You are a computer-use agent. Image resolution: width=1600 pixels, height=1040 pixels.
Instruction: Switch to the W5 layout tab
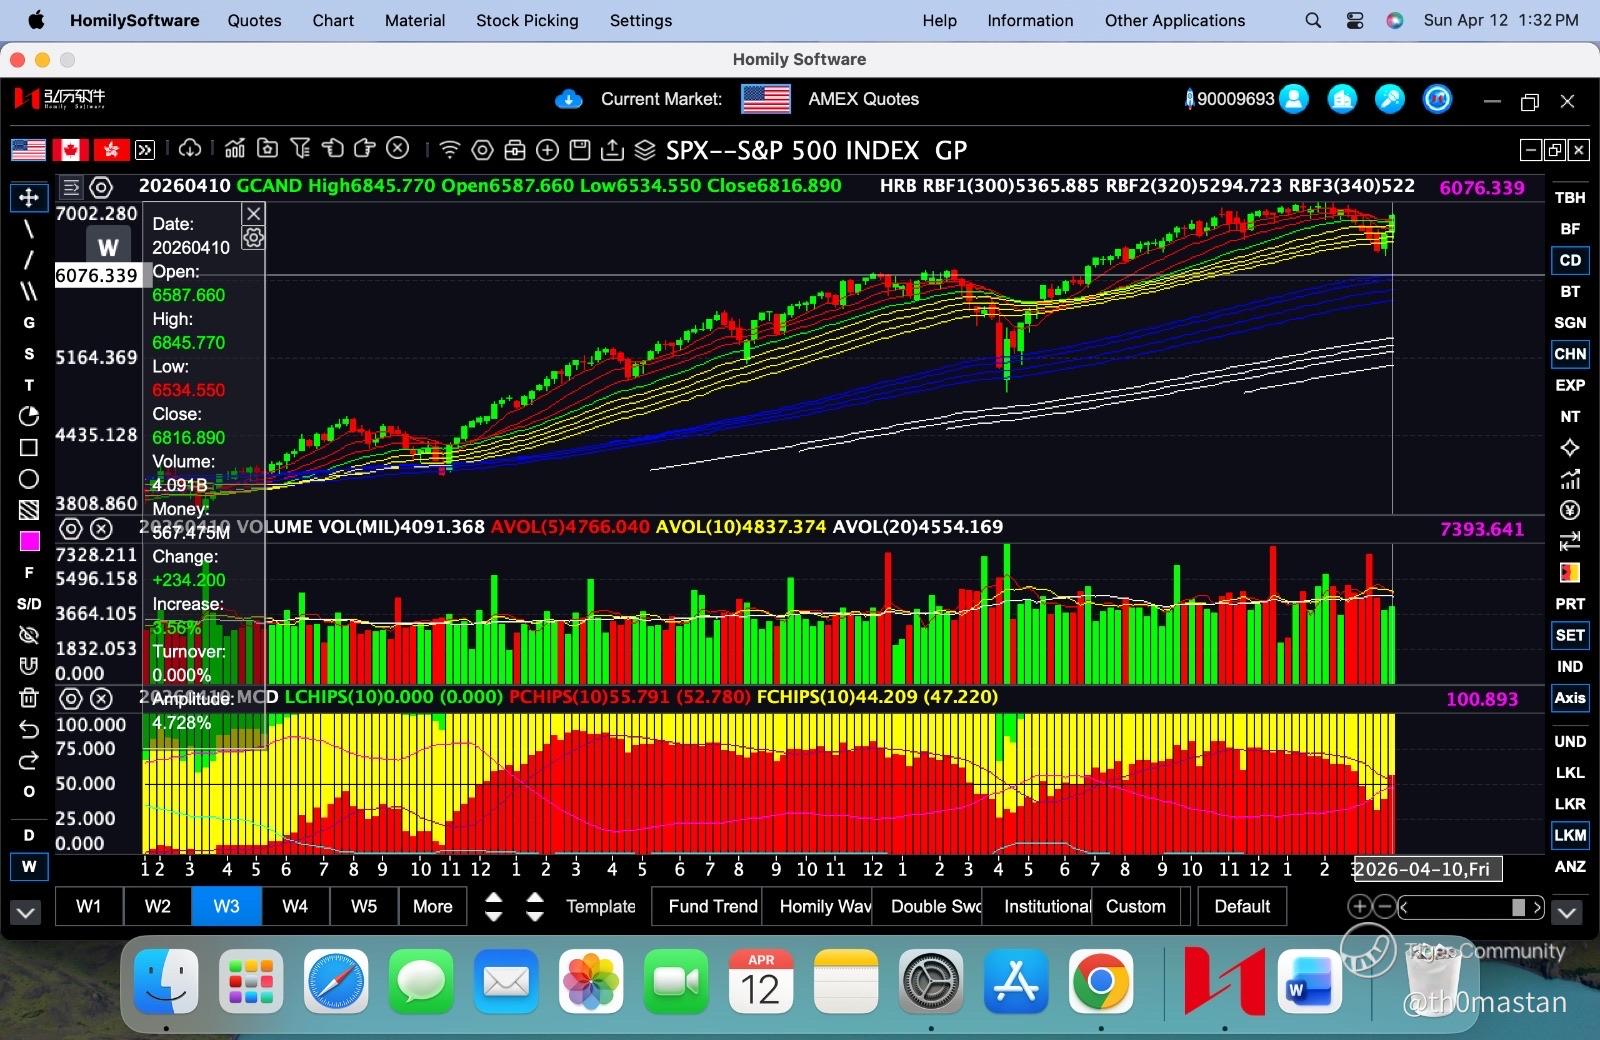(364, 906)
